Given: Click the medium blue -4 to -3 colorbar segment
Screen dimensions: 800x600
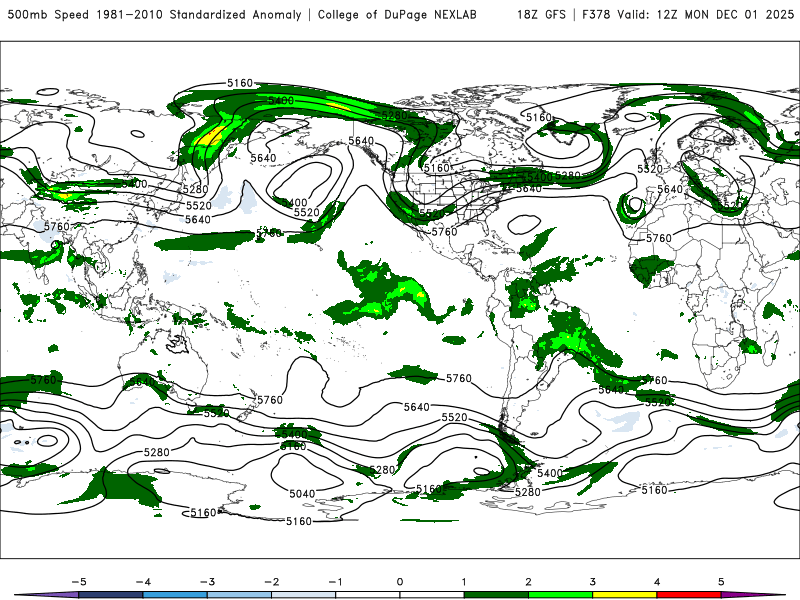Looking at the screenshot, I should point(175,595).
